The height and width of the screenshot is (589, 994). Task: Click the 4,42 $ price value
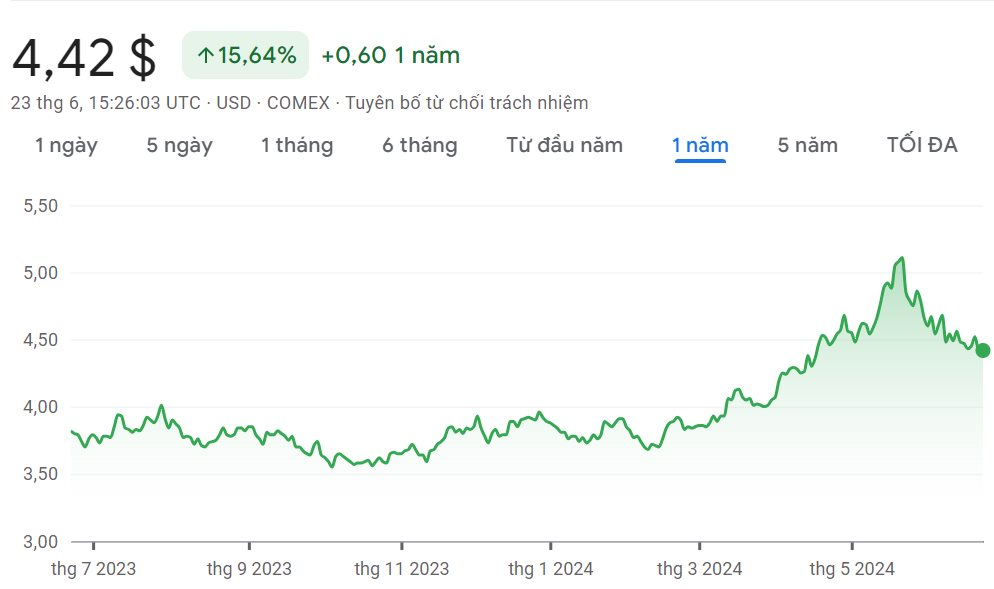[84, 57]
